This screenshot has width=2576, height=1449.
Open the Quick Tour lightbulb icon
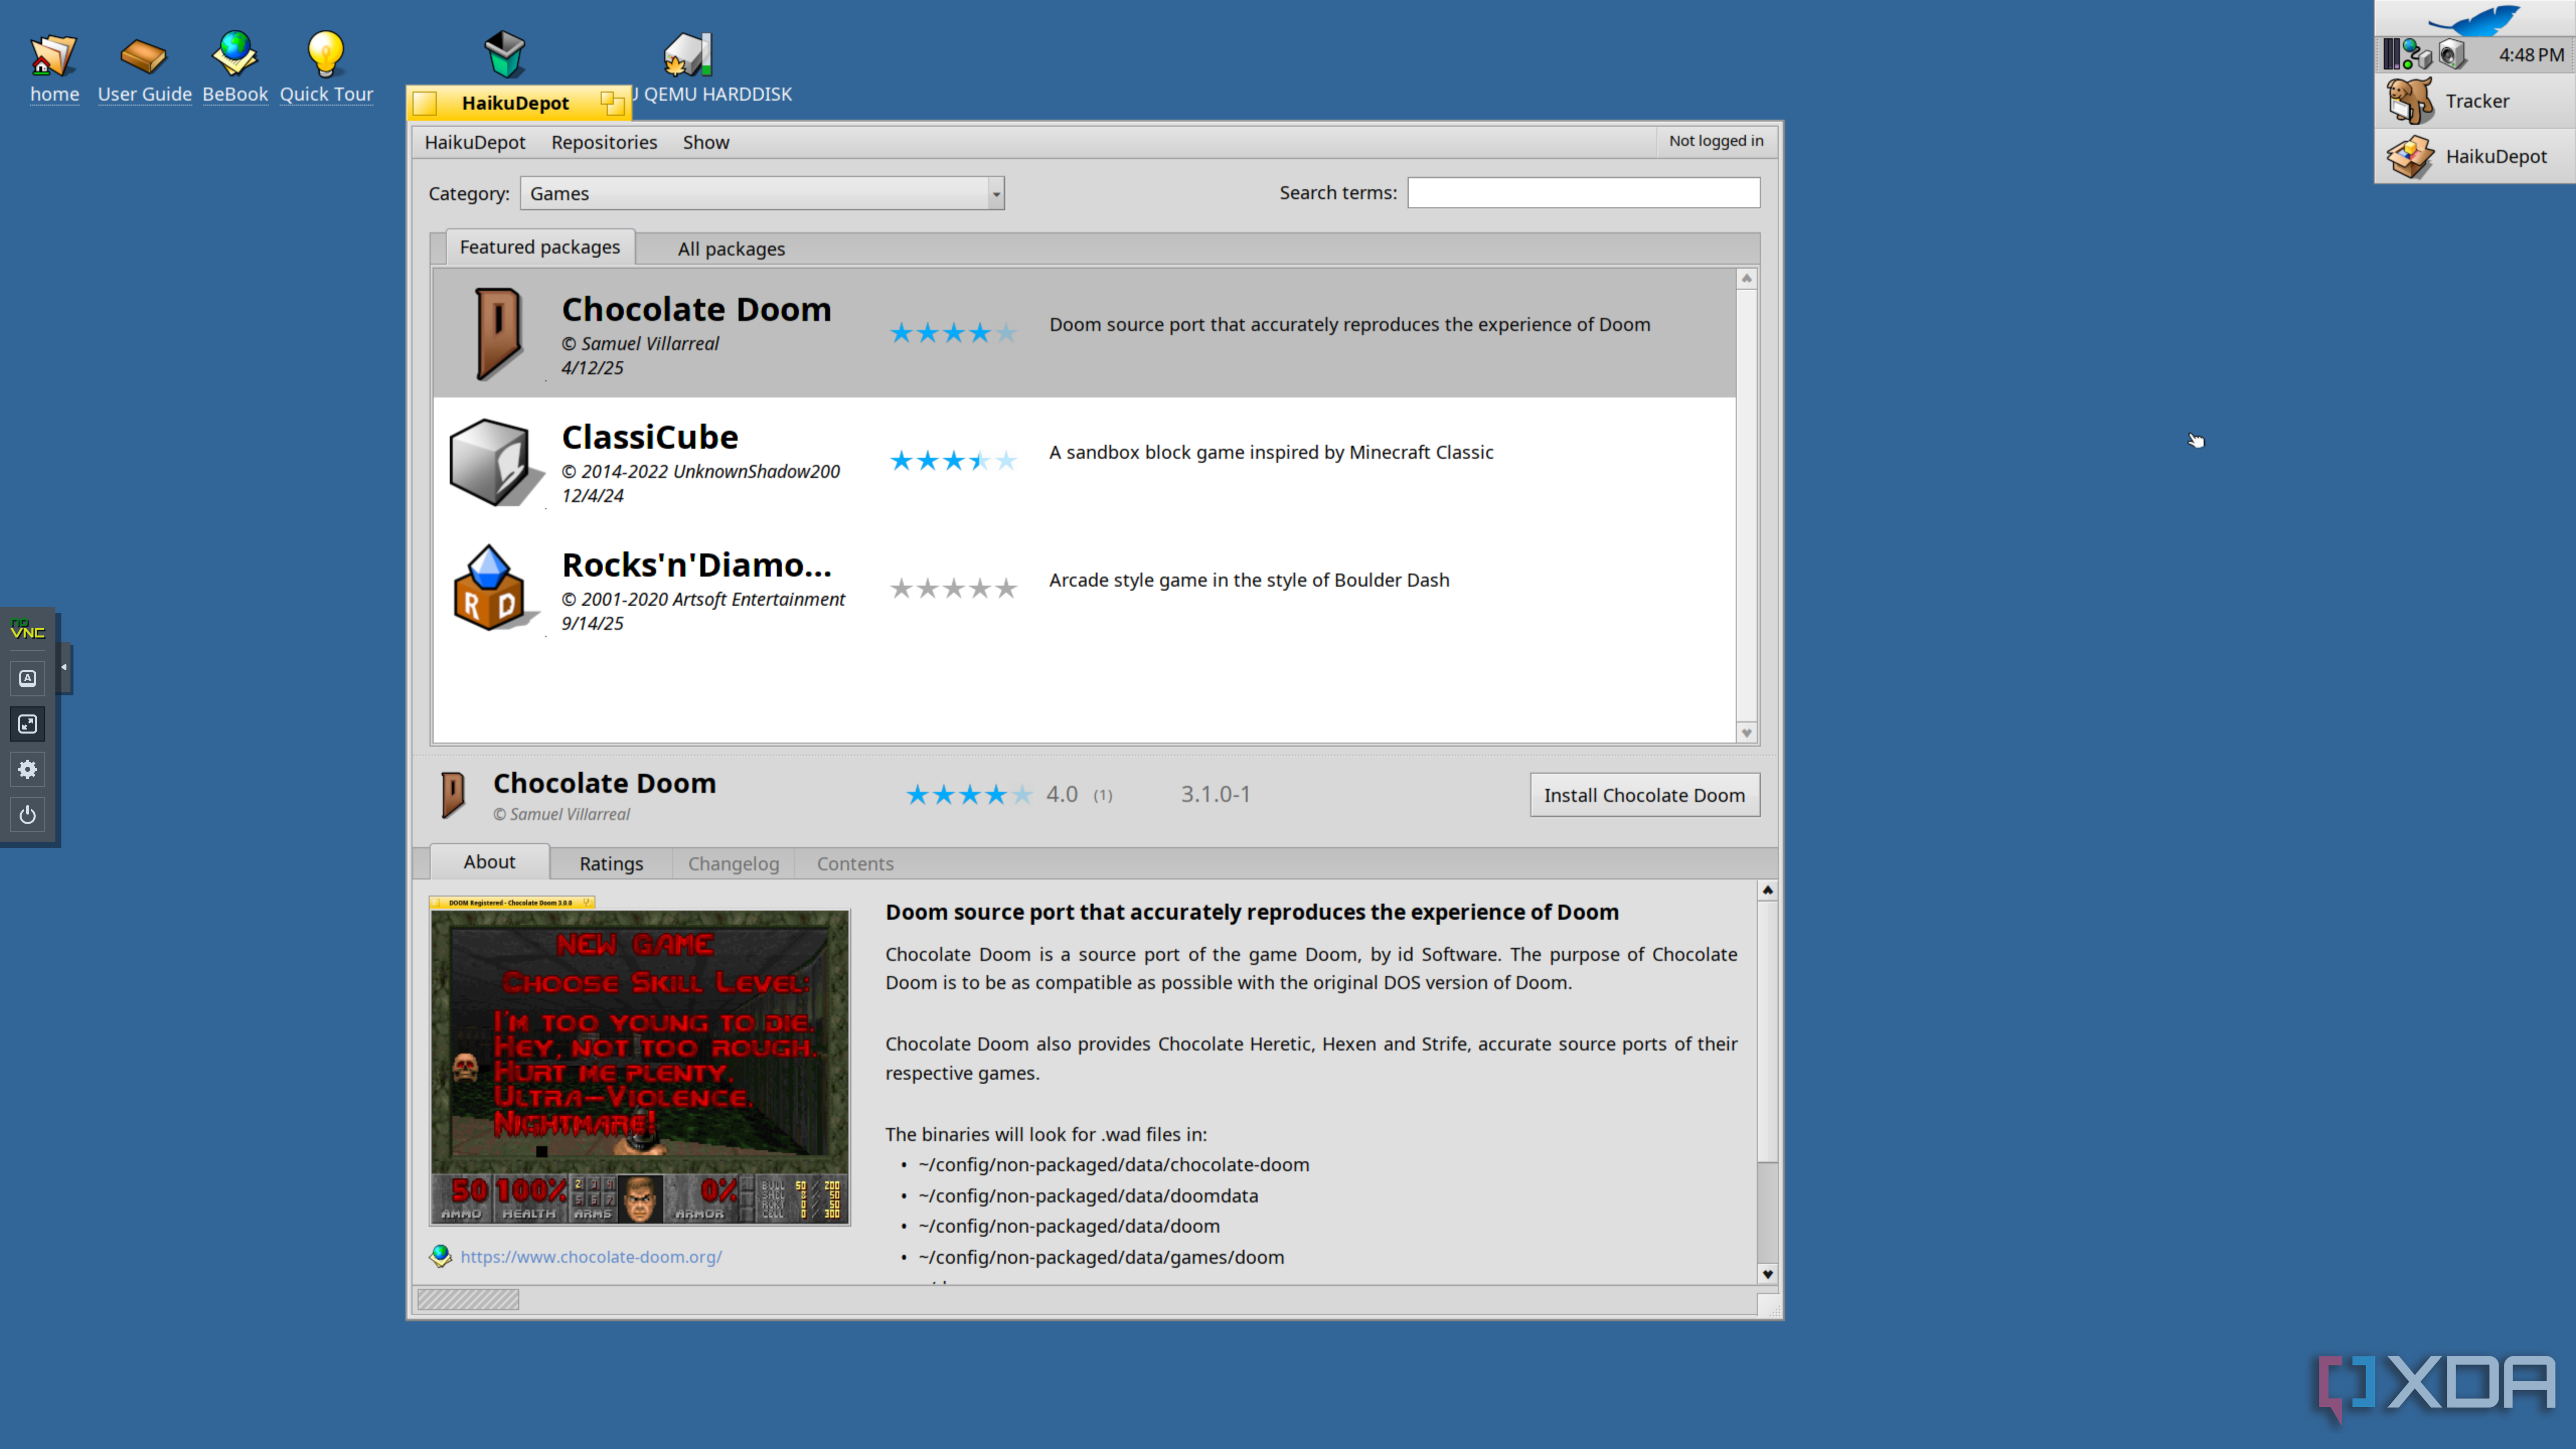325,54
